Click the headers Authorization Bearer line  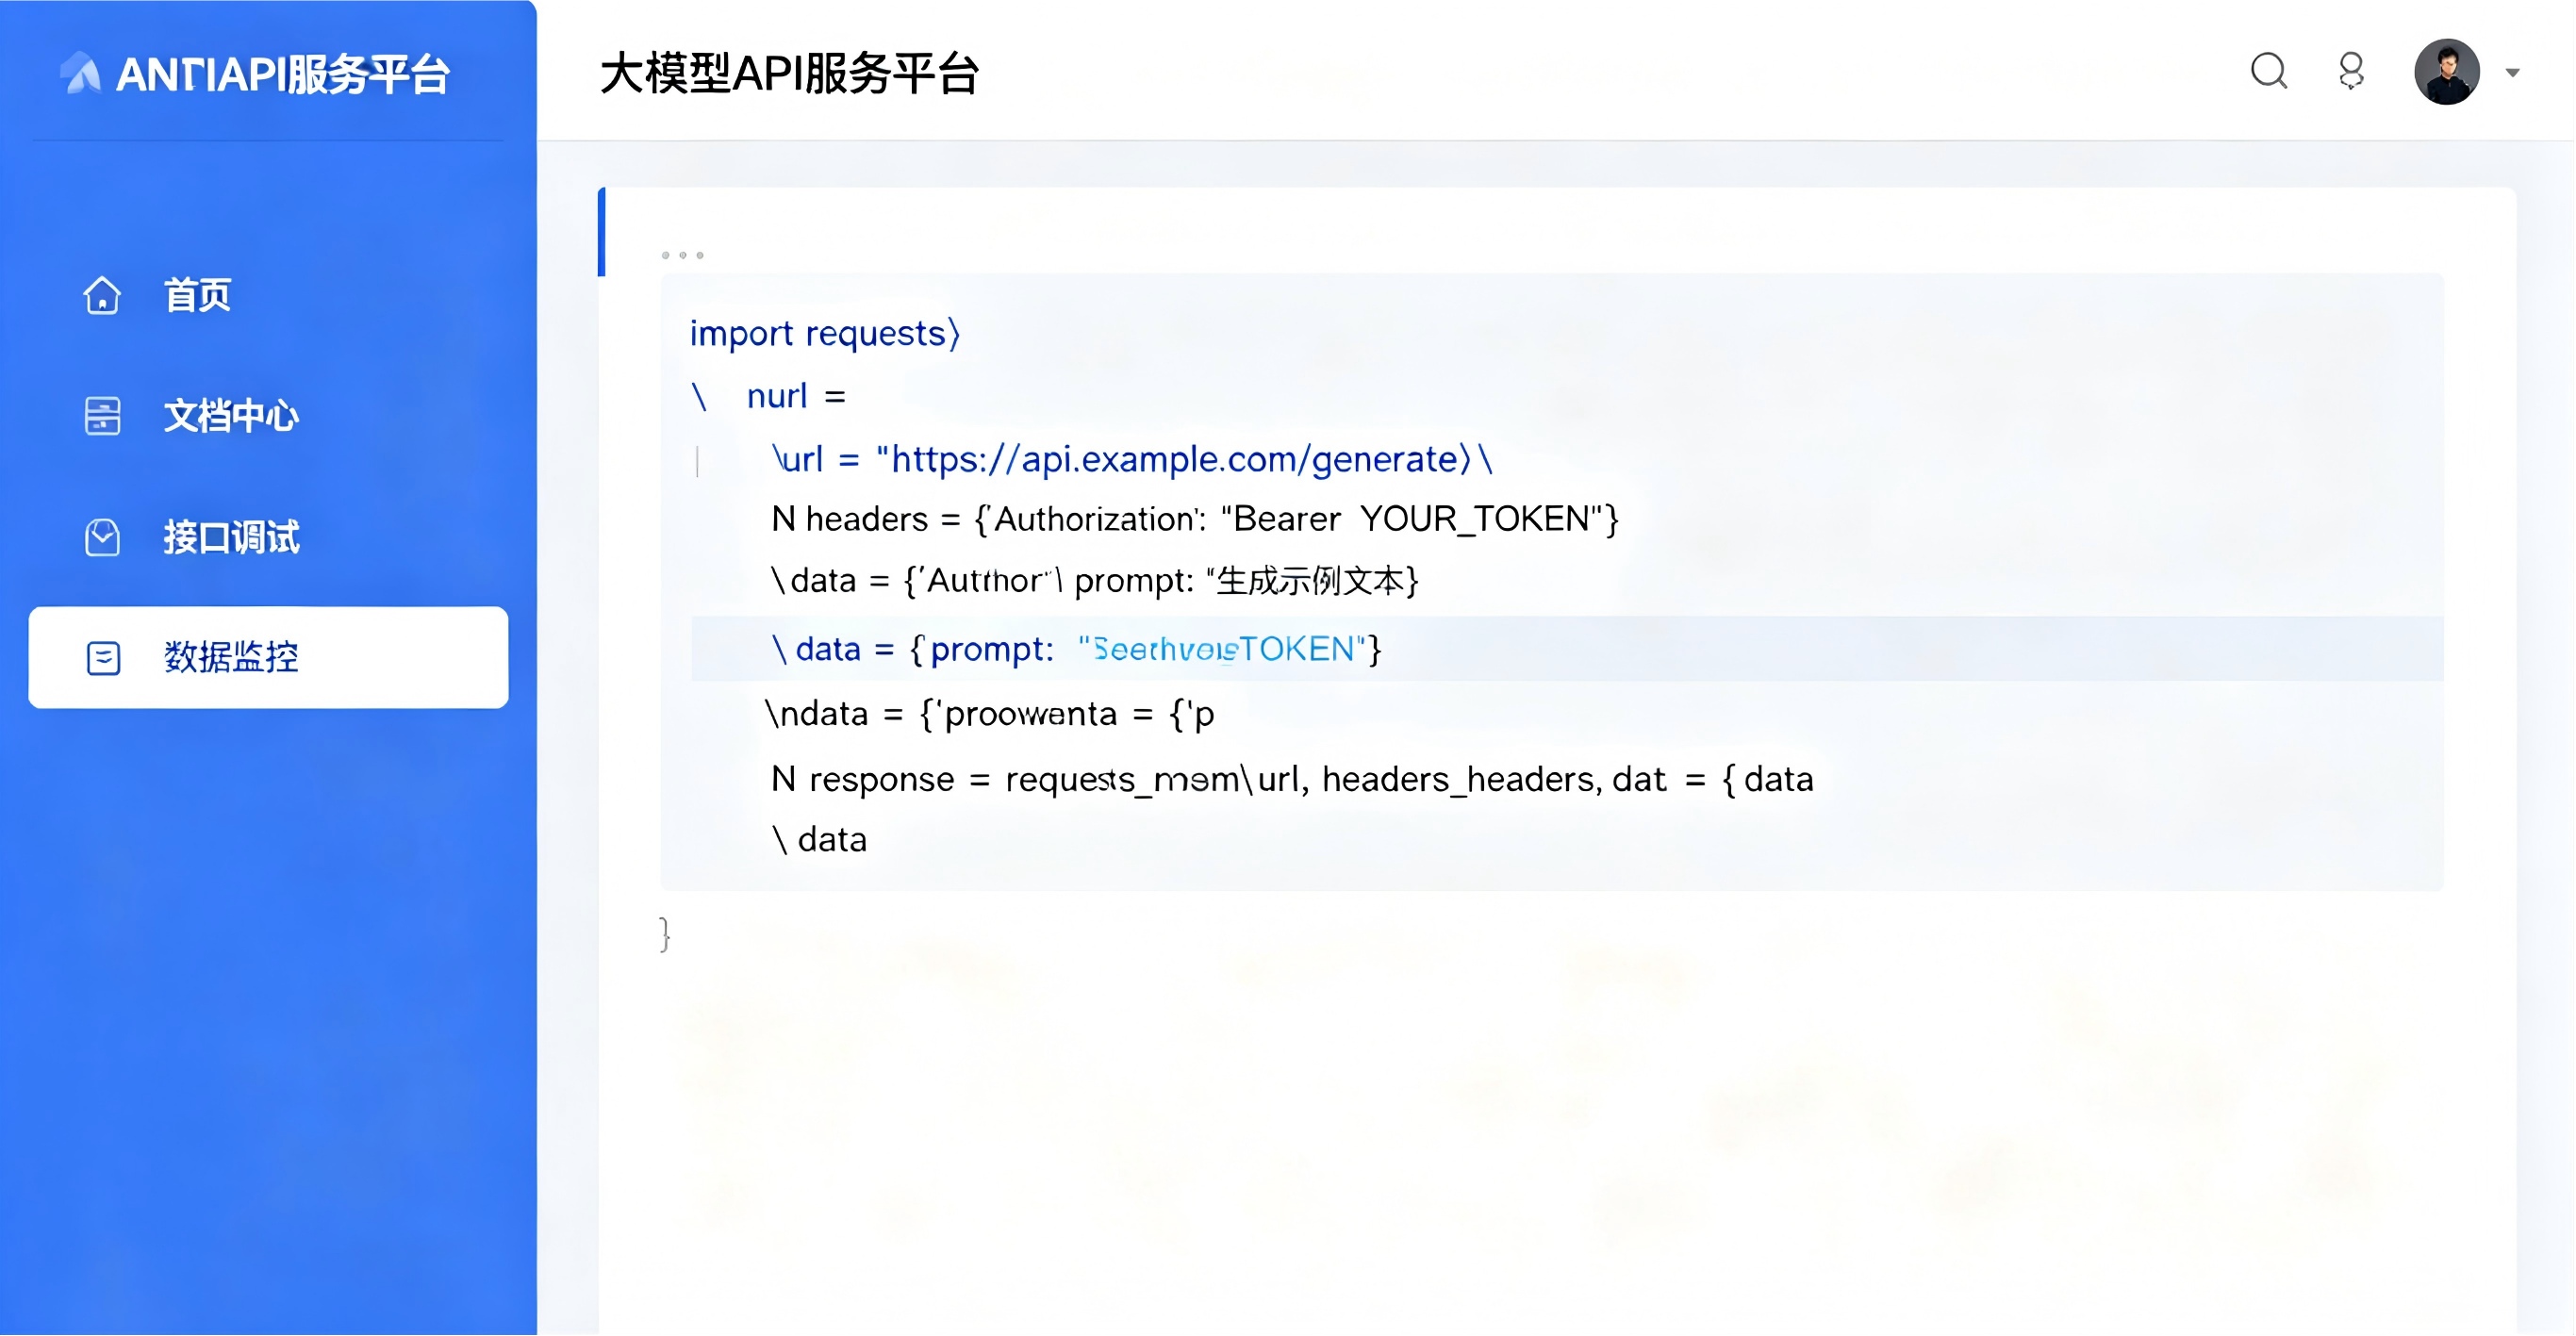pyautogui.click(x=1194, y=519)
